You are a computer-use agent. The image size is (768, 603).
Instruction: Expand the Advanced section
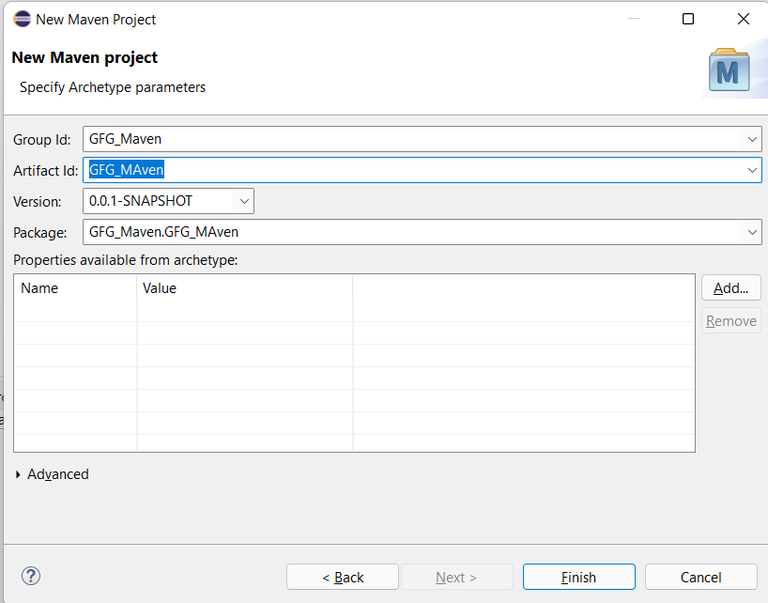pos(19,475)
